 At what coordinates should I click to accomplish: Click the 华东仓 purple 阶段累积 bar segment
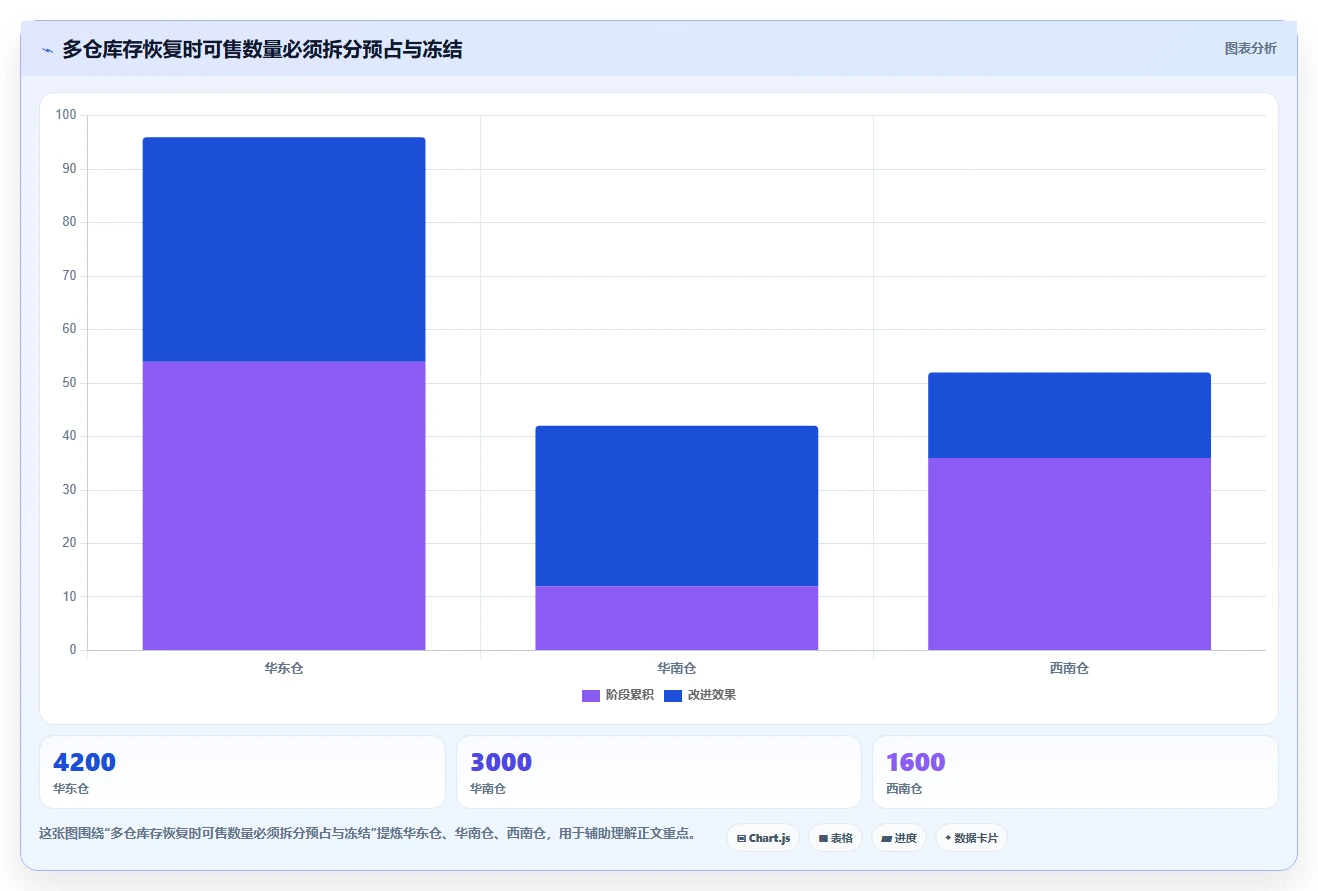tap(284, 505)
